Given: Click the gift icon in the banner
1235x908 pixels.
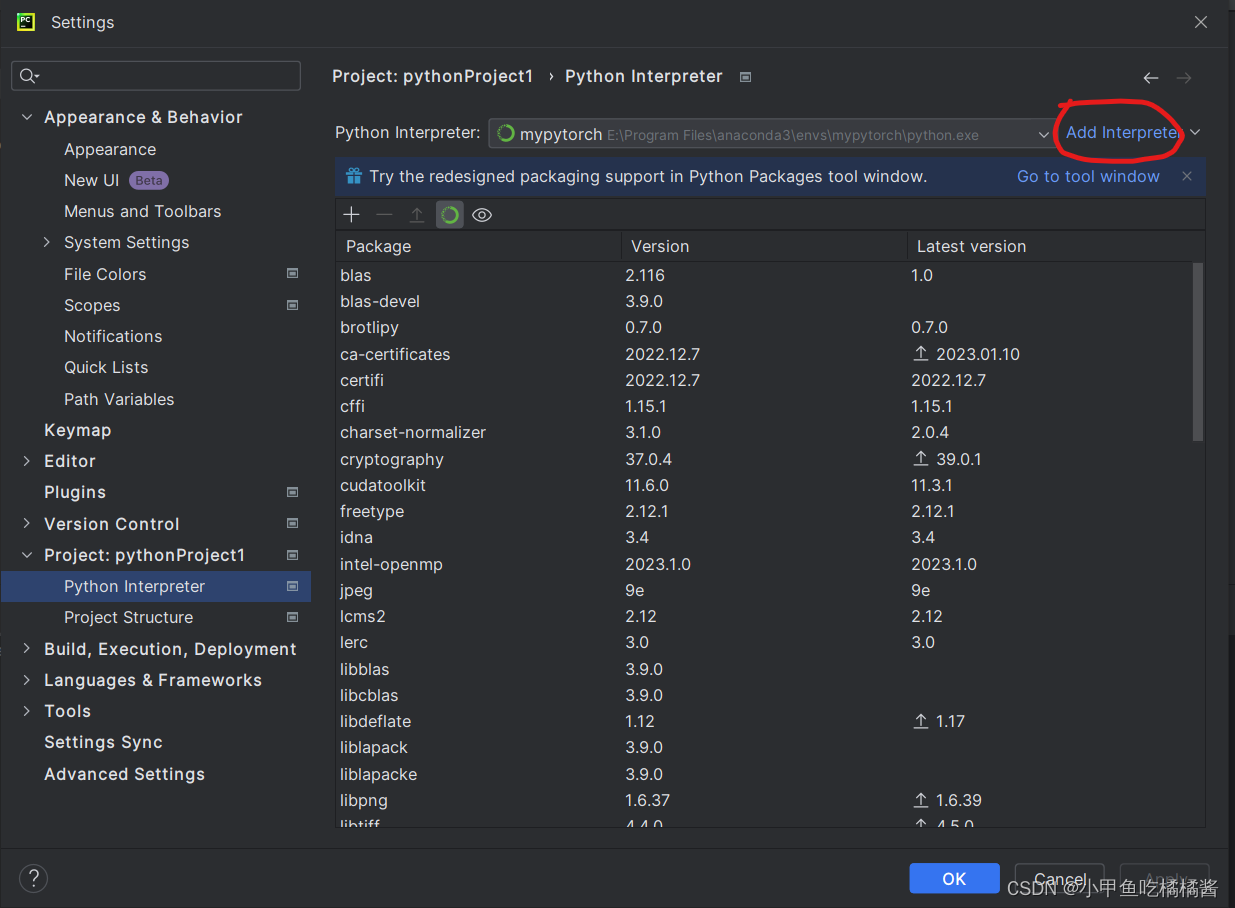Looking at the screenshot, I should 353,176.
